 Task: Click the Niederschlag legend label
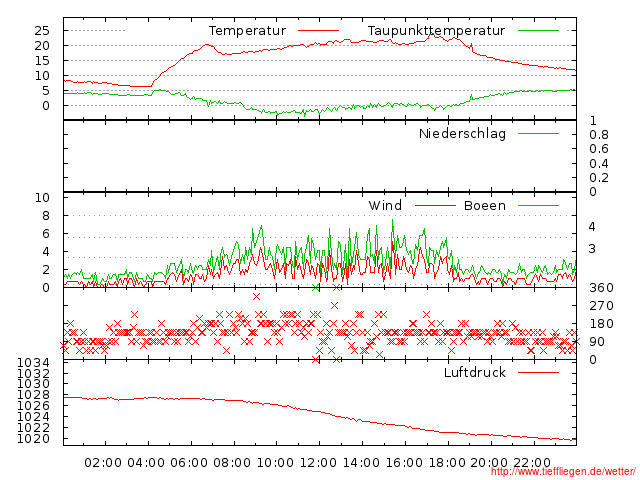[462, 134]
